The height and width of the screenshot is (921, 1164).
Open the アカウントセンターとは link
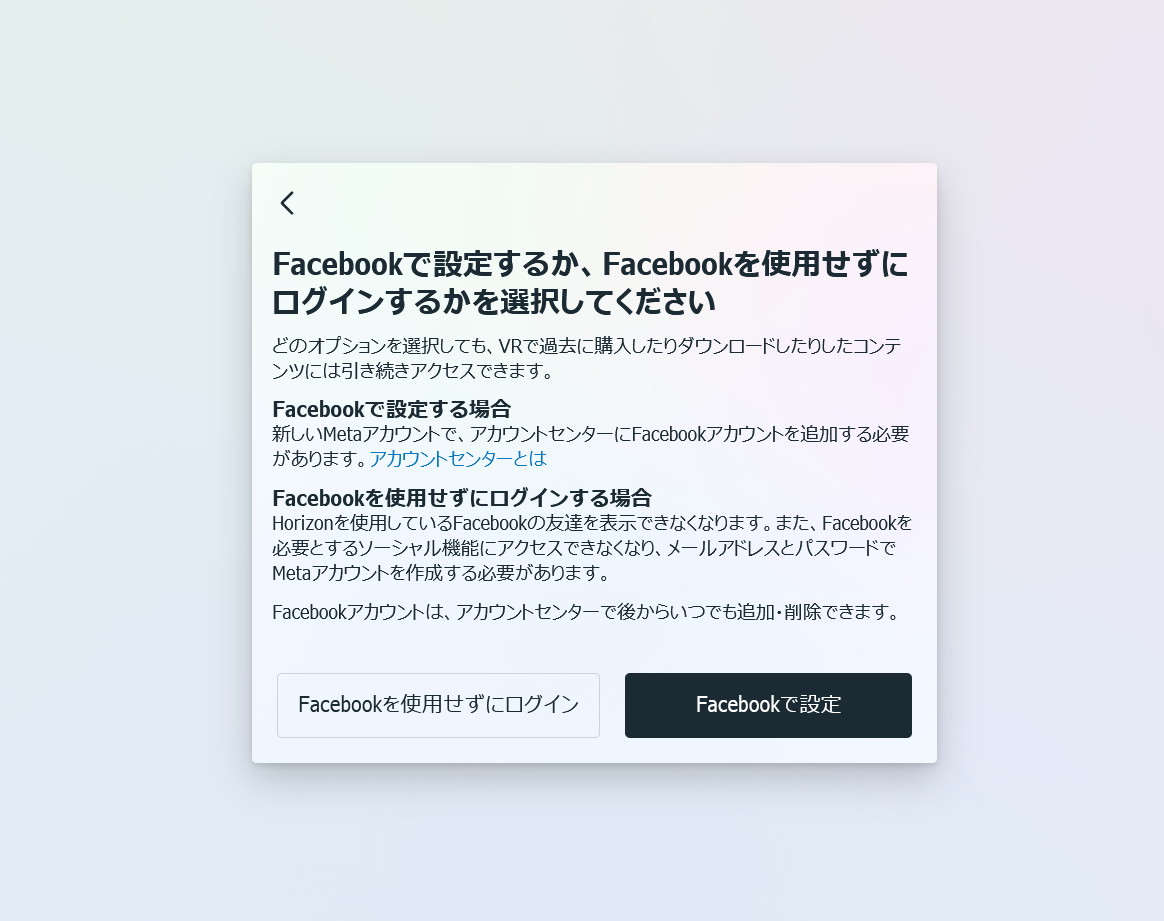click(x=458, y=459)
